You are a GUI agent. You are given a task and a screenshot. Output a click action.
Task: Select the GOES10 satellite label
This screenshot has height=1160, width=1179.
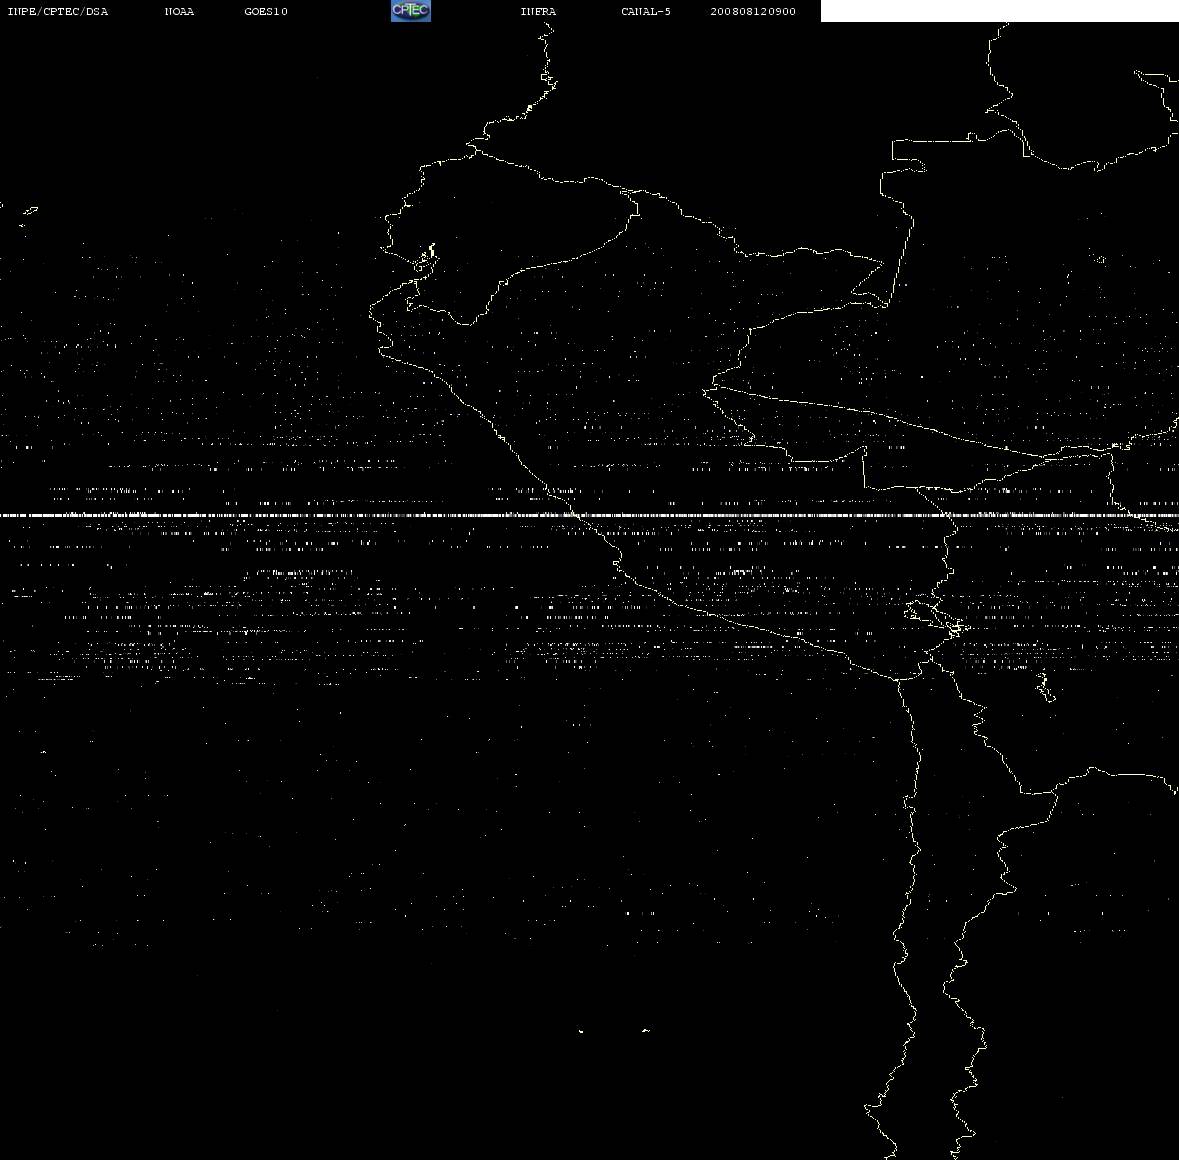pyautogui.click(x=266, y=11)
